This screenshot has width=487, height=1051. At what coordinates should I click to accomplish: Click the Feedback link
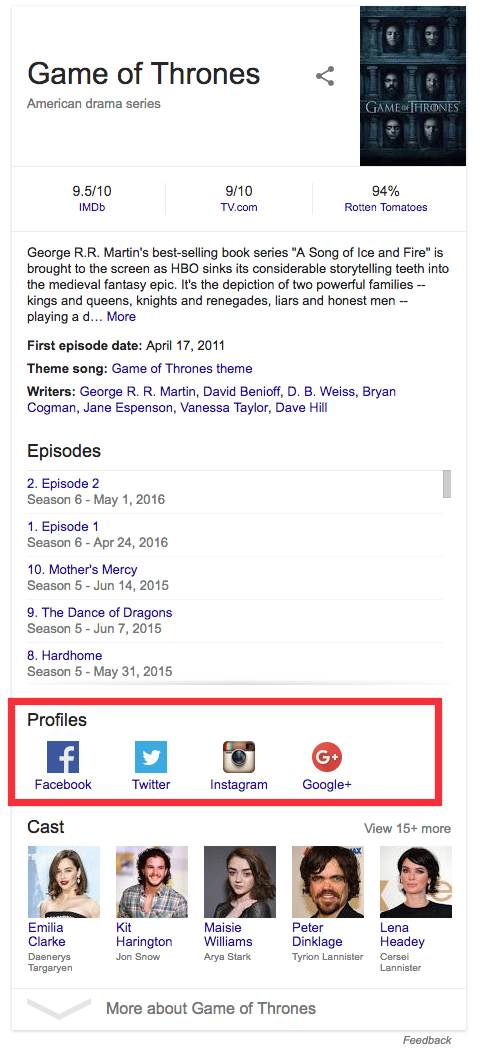(427, 1040)
